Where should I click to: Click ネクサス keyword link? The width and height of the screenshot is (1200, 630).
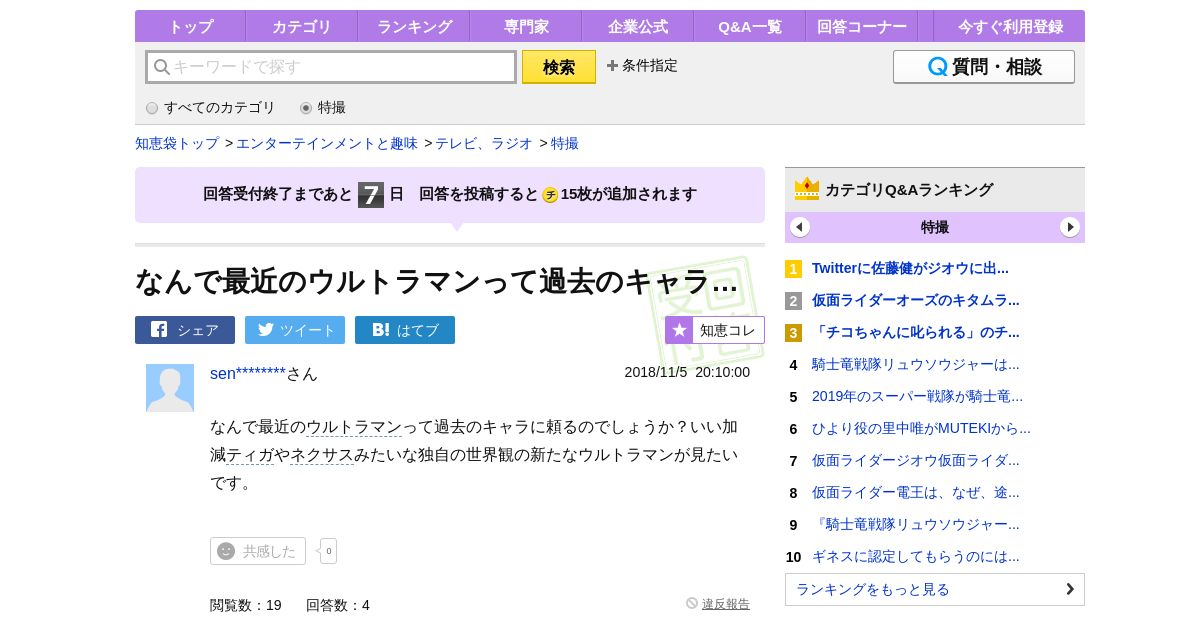tap(322, 455)
